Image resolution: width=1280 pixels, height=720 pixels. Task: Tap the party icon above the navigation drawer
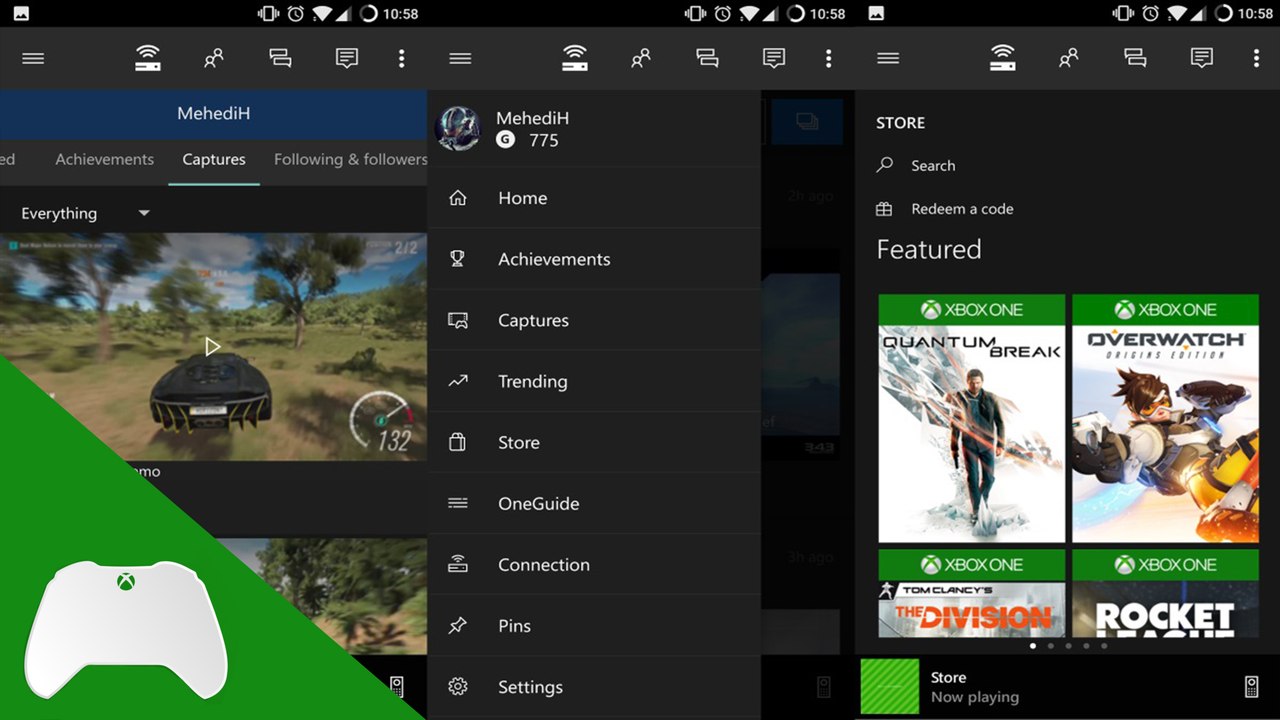tap(707, 58)
